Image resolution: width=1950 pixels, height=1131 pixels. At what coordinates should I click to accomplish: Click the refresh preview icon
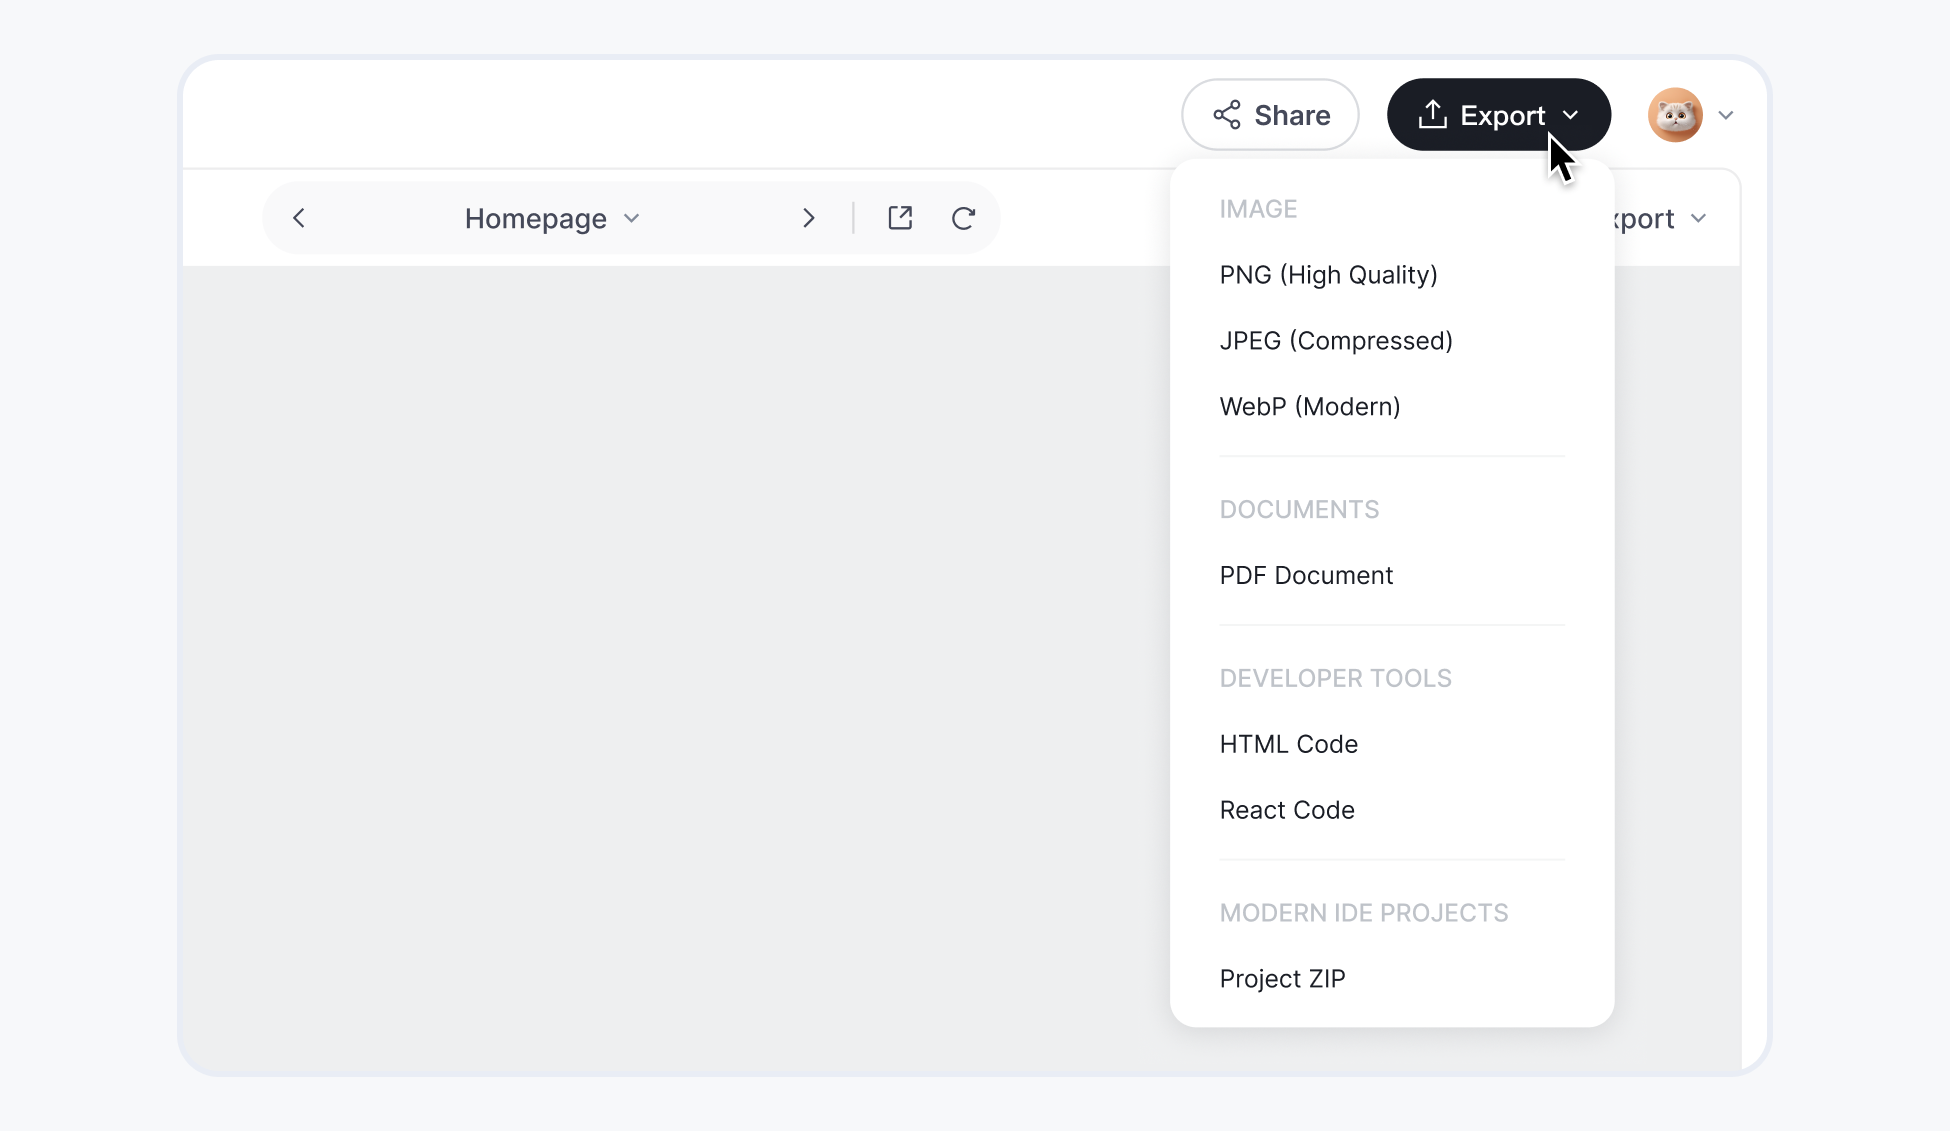tap(963, 218)
